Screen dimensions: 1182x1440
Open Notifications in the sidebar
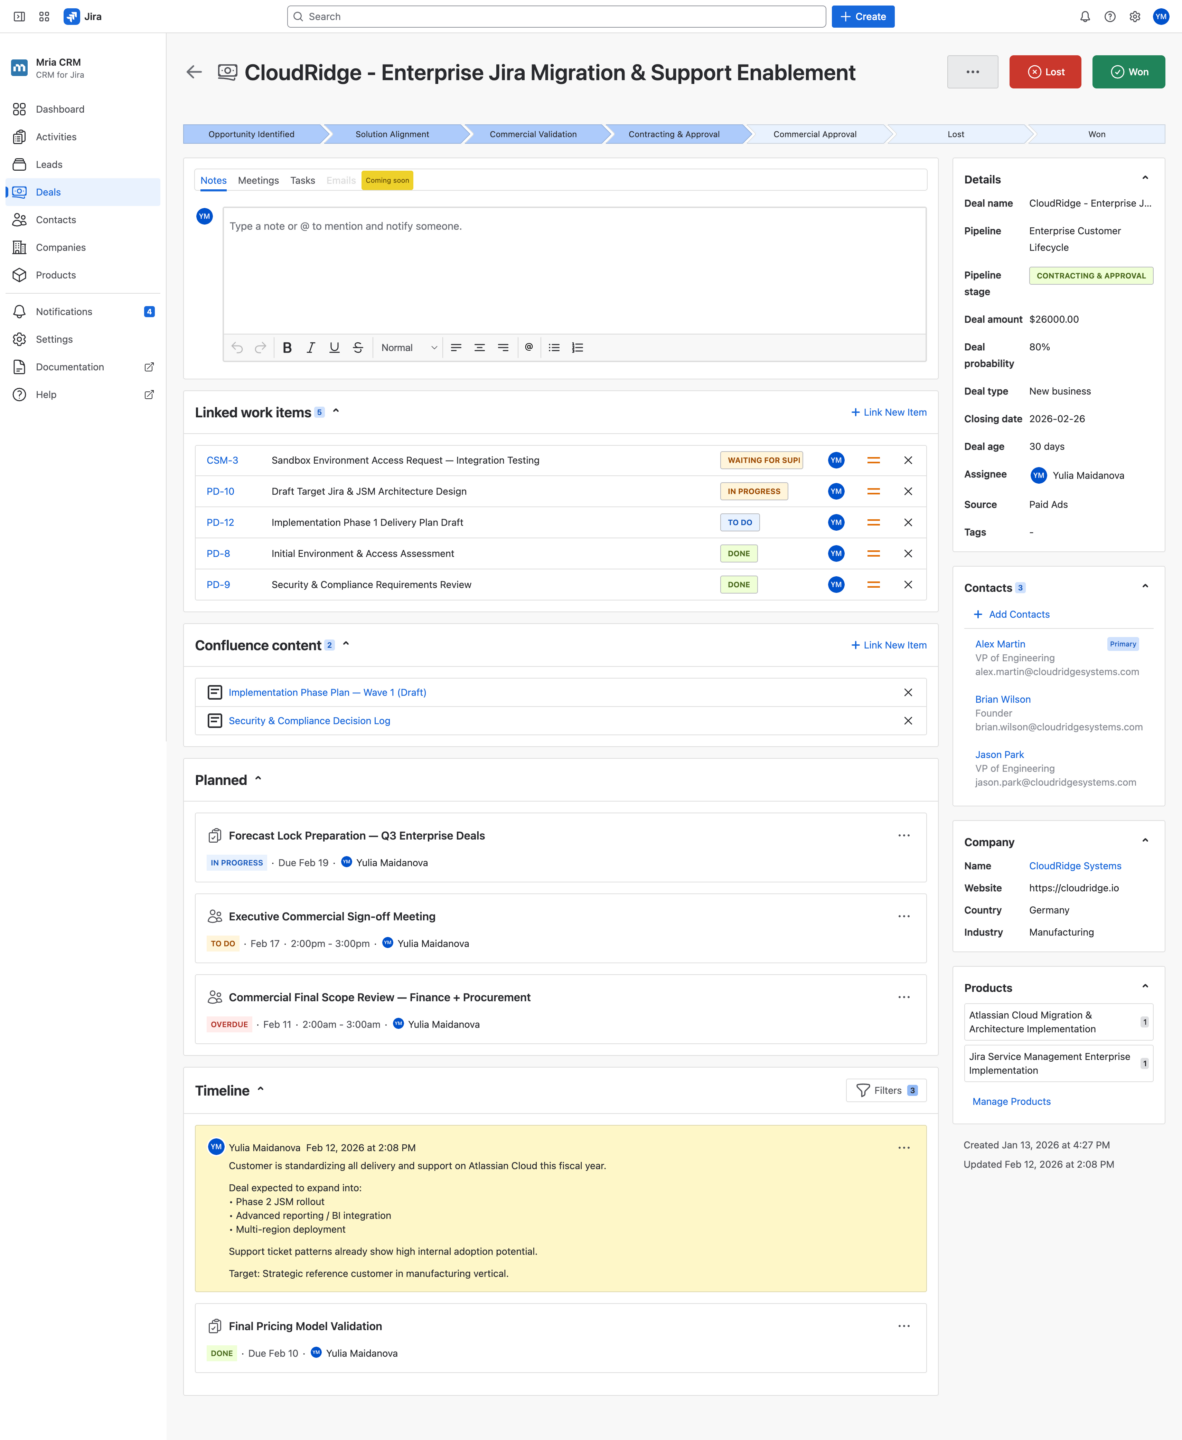83,312
